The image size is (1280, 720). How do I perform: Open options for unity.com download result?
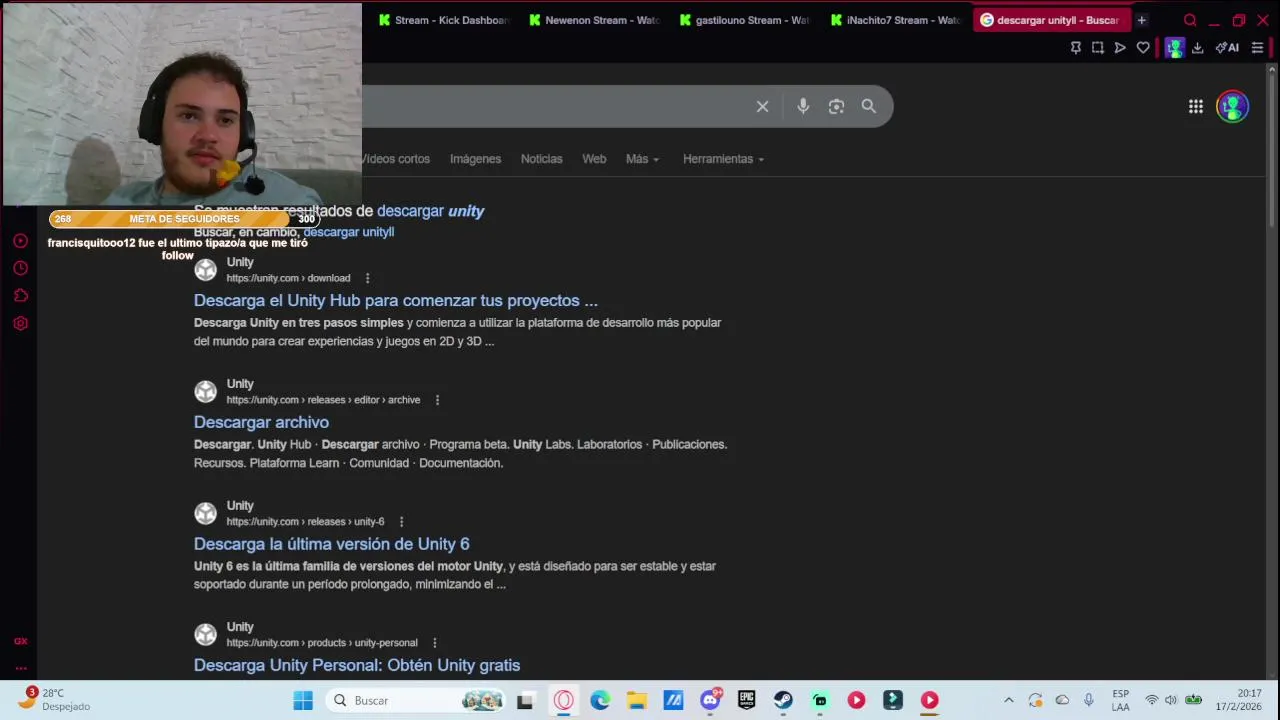click(367, 278)
